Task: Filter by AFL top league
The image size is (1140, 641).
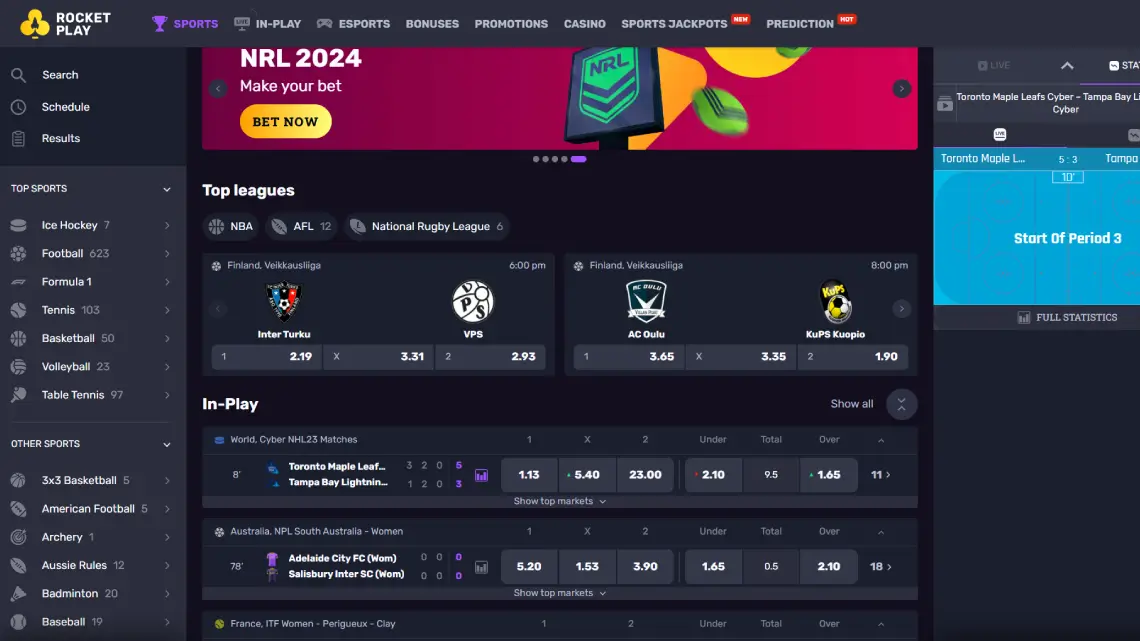Action: (x=301, y=227)
